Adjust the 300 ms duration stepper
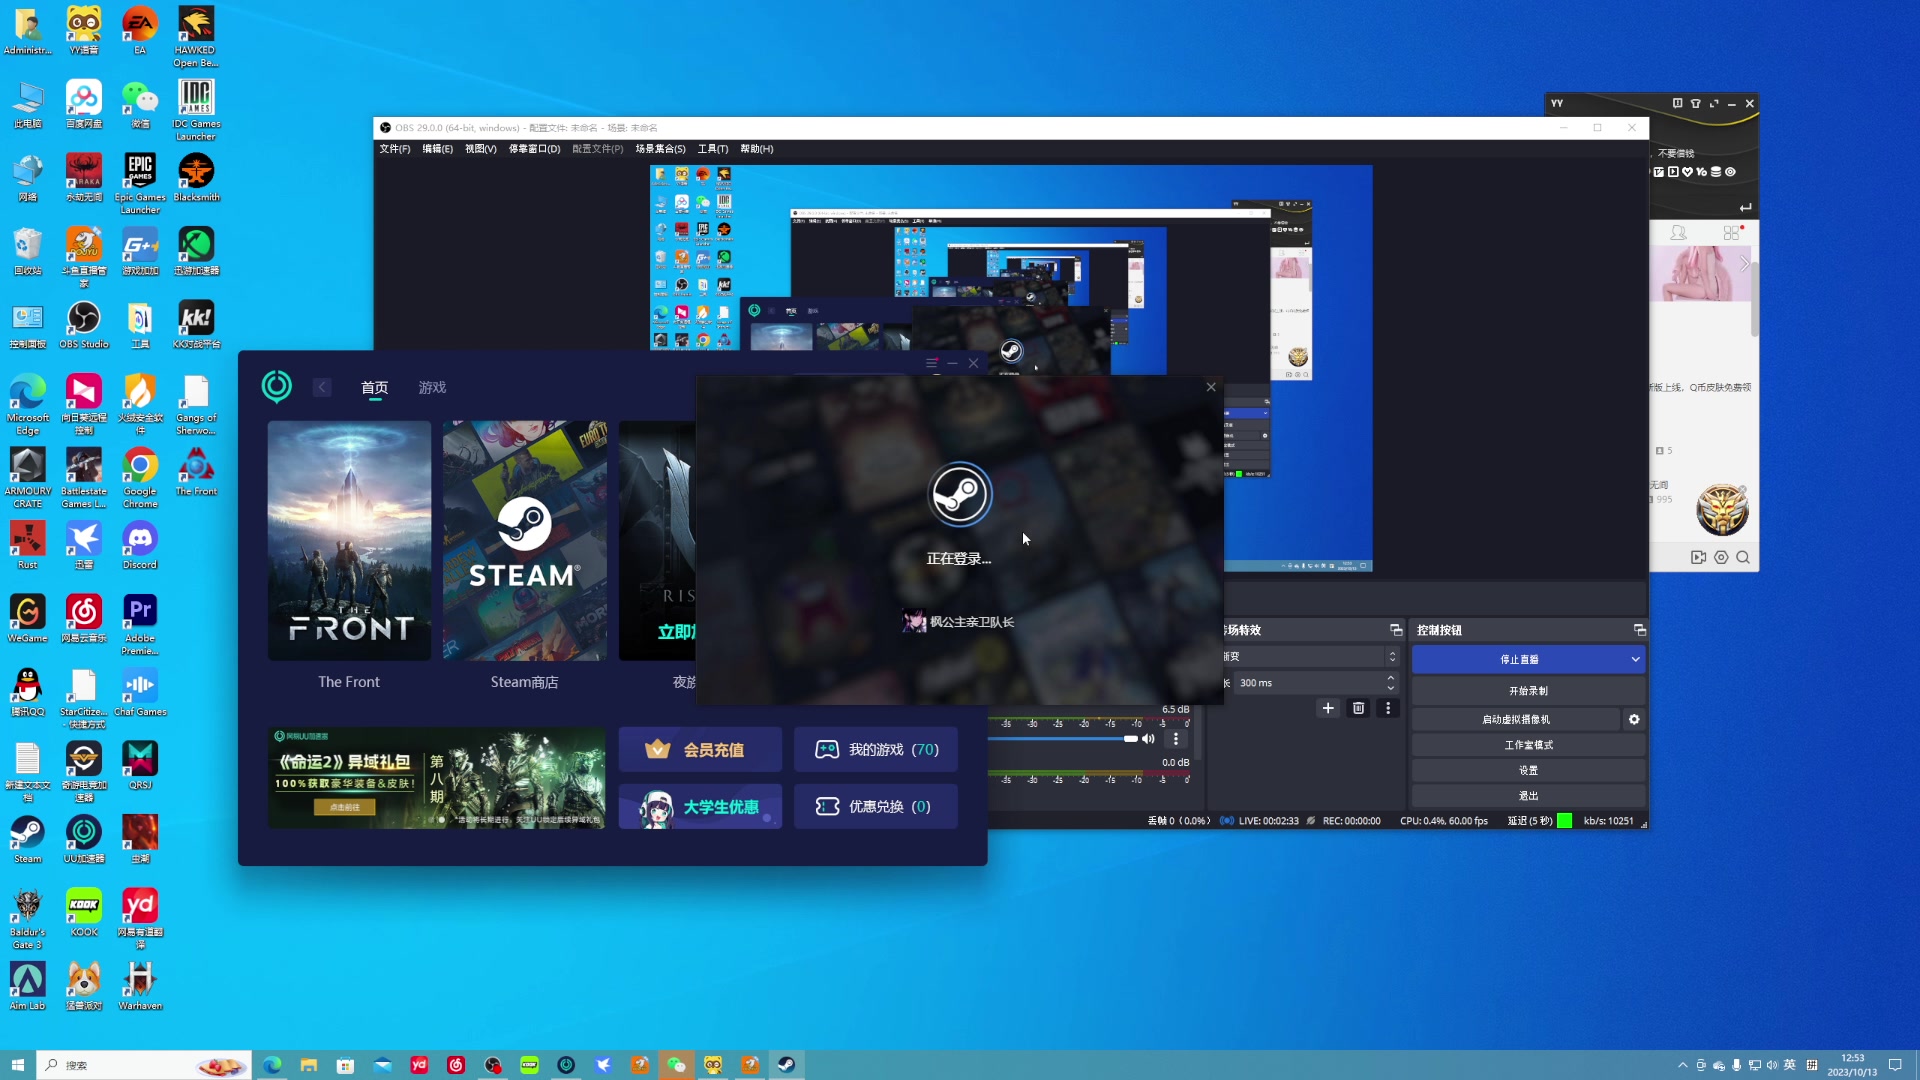Viewport: 1920px width, 1080px height. coord(1390,683)
